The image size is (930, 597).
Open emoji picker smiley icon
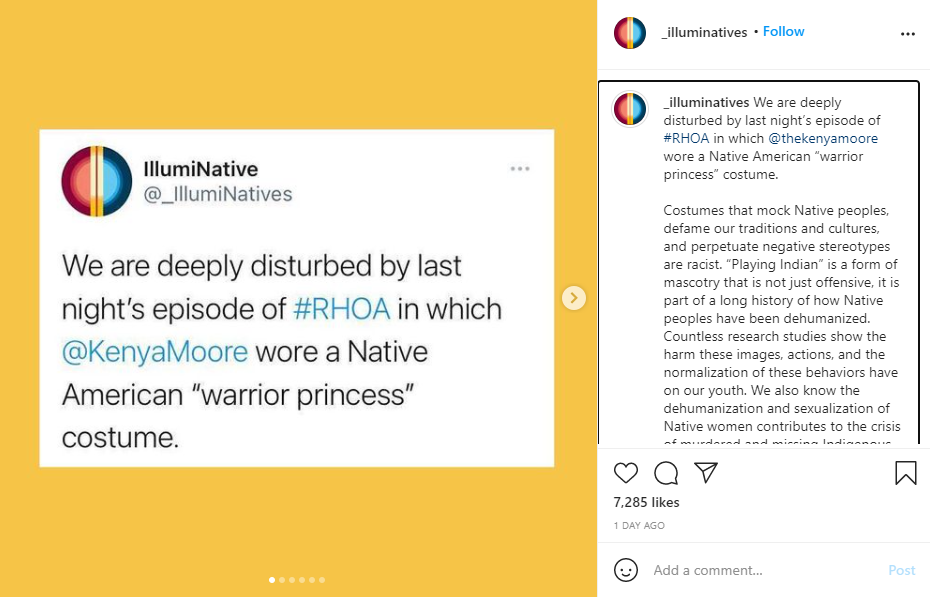tap(626, 570)
